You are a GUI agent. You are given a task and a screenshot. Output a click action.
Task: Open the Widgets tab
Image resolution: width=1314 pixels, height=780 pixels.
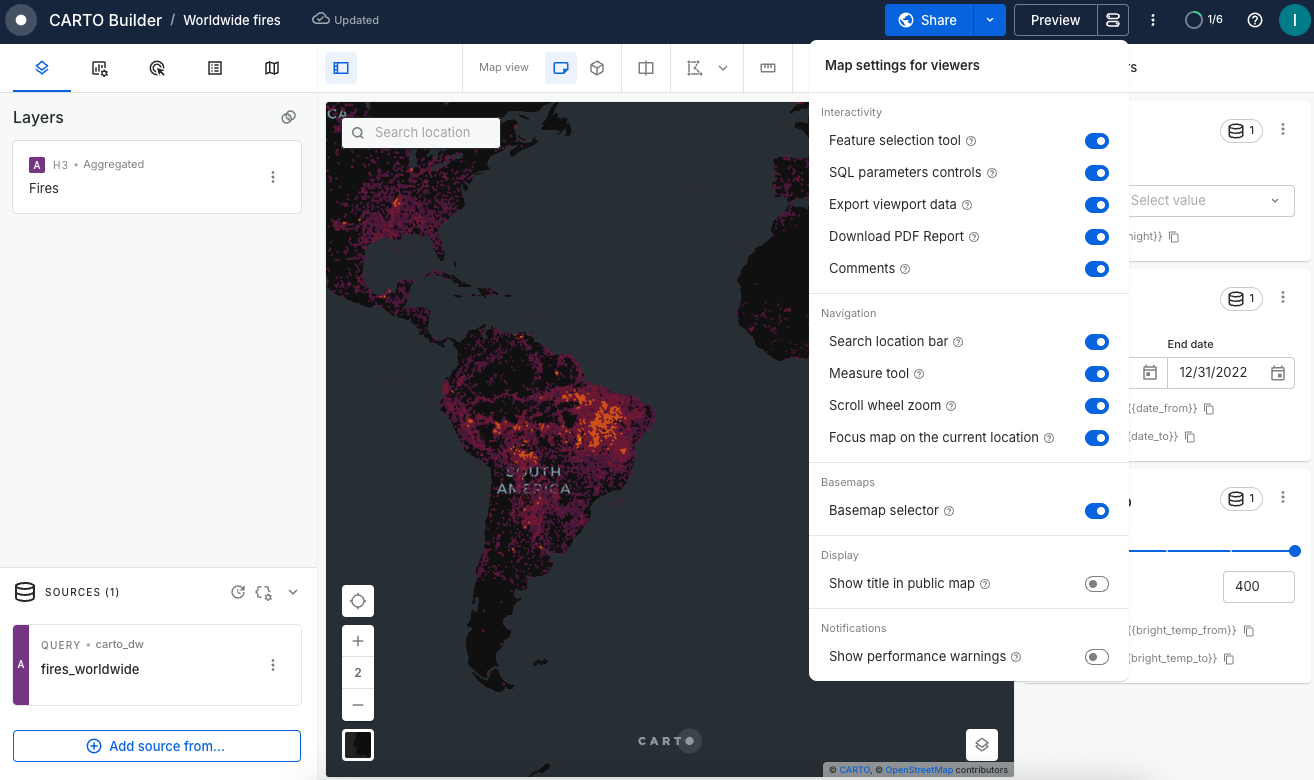pyautogui.click(x=99, y=68)
